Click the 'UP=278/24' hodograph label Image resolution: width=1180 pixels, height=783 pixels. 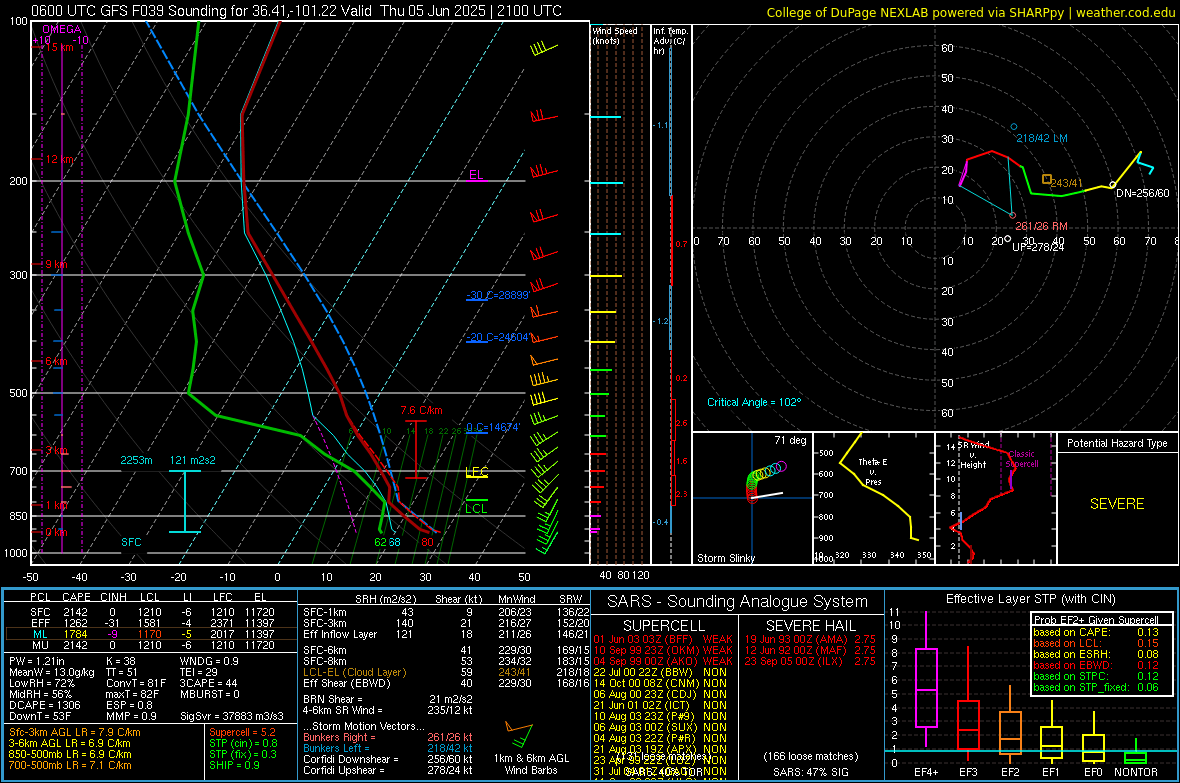[1038, 247]
